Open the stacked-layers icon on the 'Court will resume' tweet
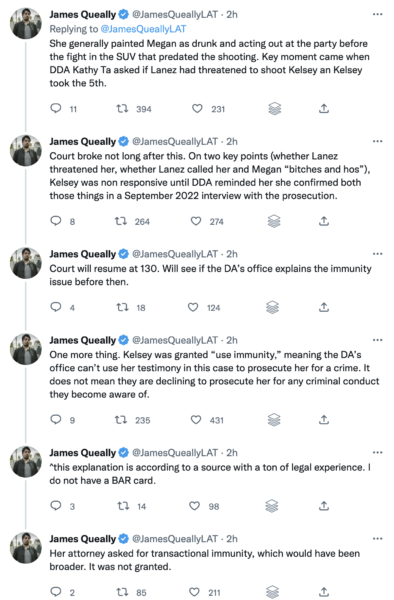 click(x=273, y=307)
